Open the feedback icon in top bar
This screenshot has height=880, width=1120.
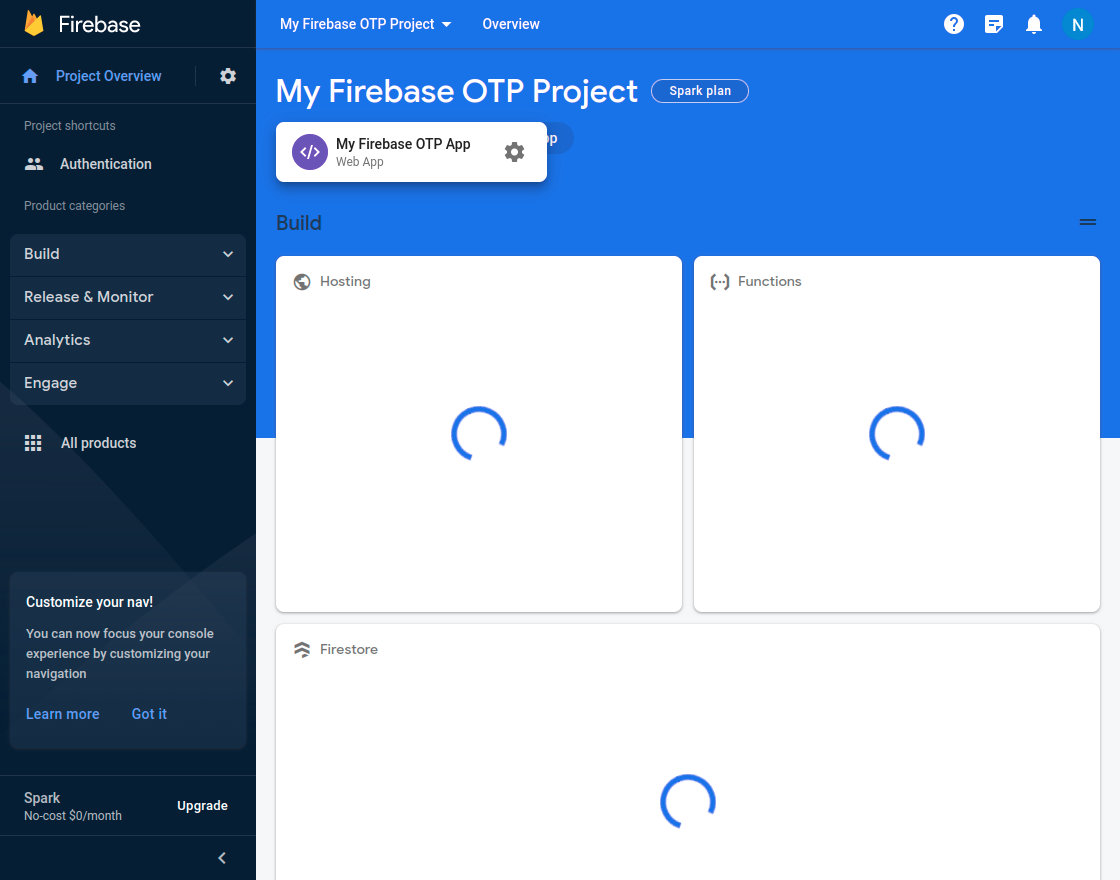pos(993,23)
